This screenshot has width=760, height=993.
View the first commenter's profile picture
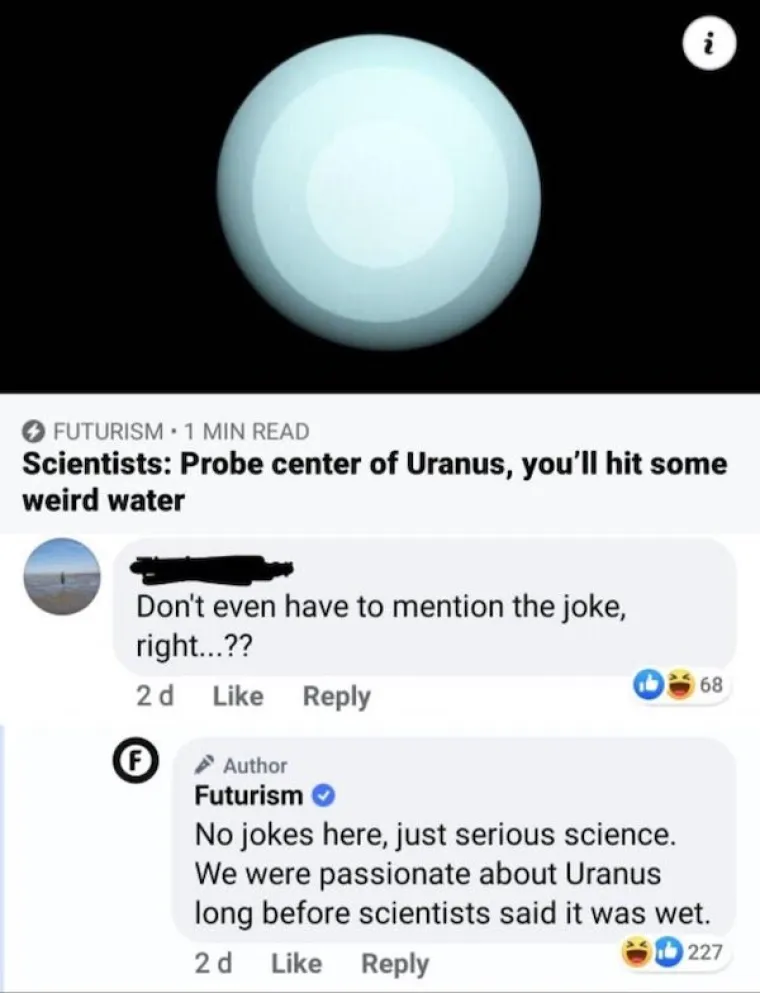click(62, 576)
